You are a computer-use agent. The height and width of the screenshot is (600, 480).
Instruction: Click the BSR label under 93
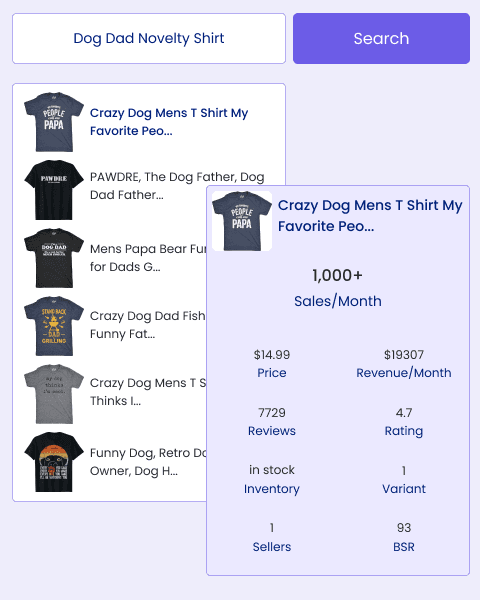404,547
